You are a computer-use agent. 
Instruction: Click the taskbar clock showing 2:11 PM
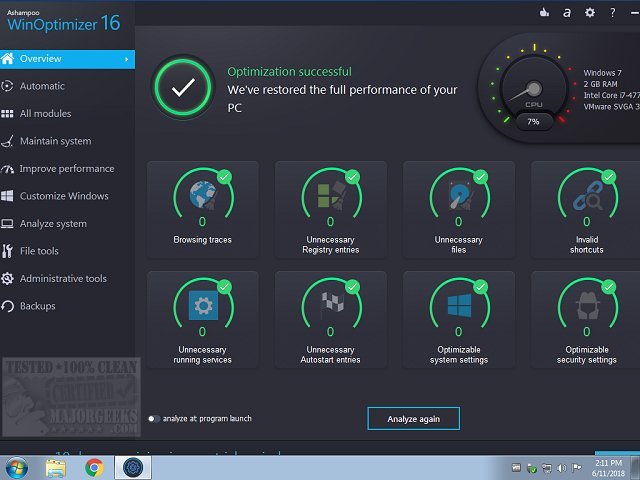coord(608,468)
